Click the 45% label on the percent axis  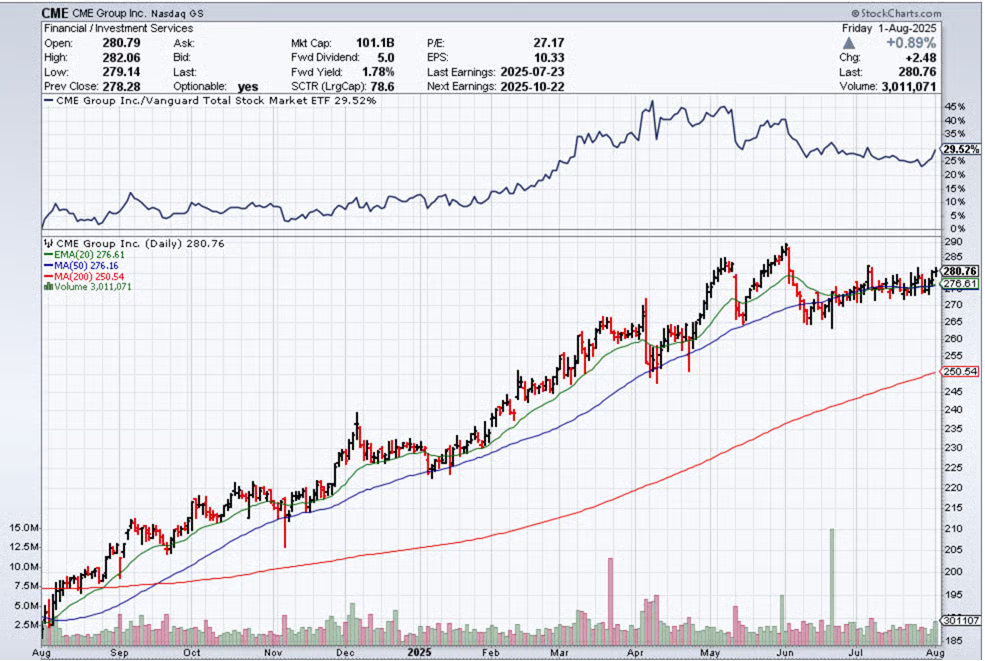955,107
